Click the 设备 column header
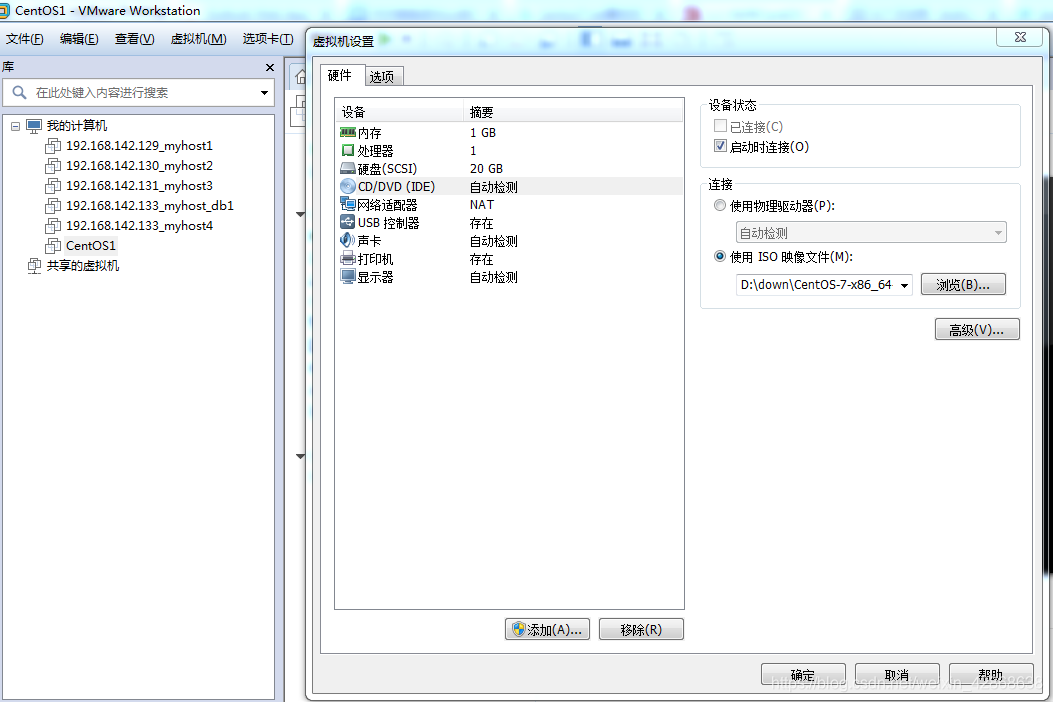Image resolution: width=1053 pixels, height=702 pixels. click(400, 112)
